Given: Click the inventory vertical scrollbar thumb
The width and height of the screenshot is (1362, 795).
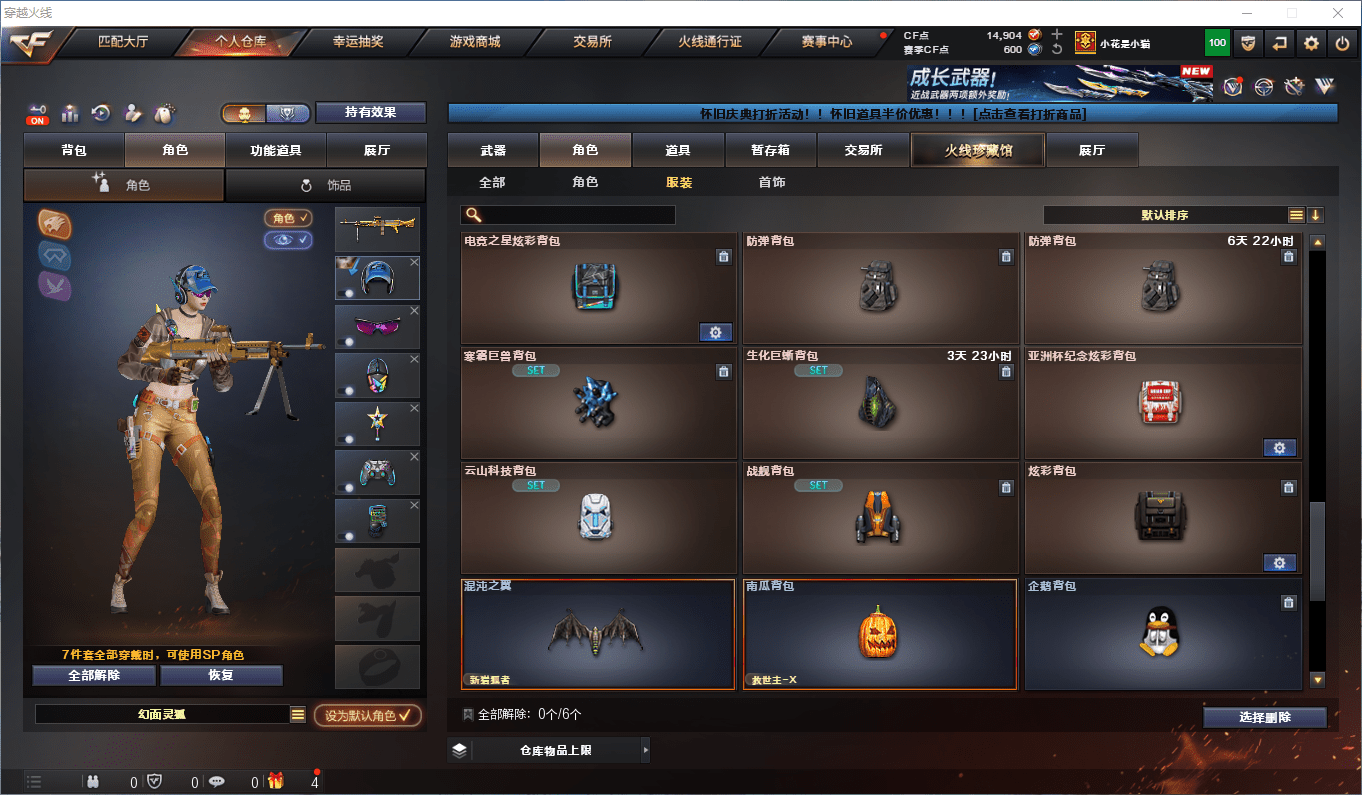Looking at the screenshot, I should pos(1317,550).
